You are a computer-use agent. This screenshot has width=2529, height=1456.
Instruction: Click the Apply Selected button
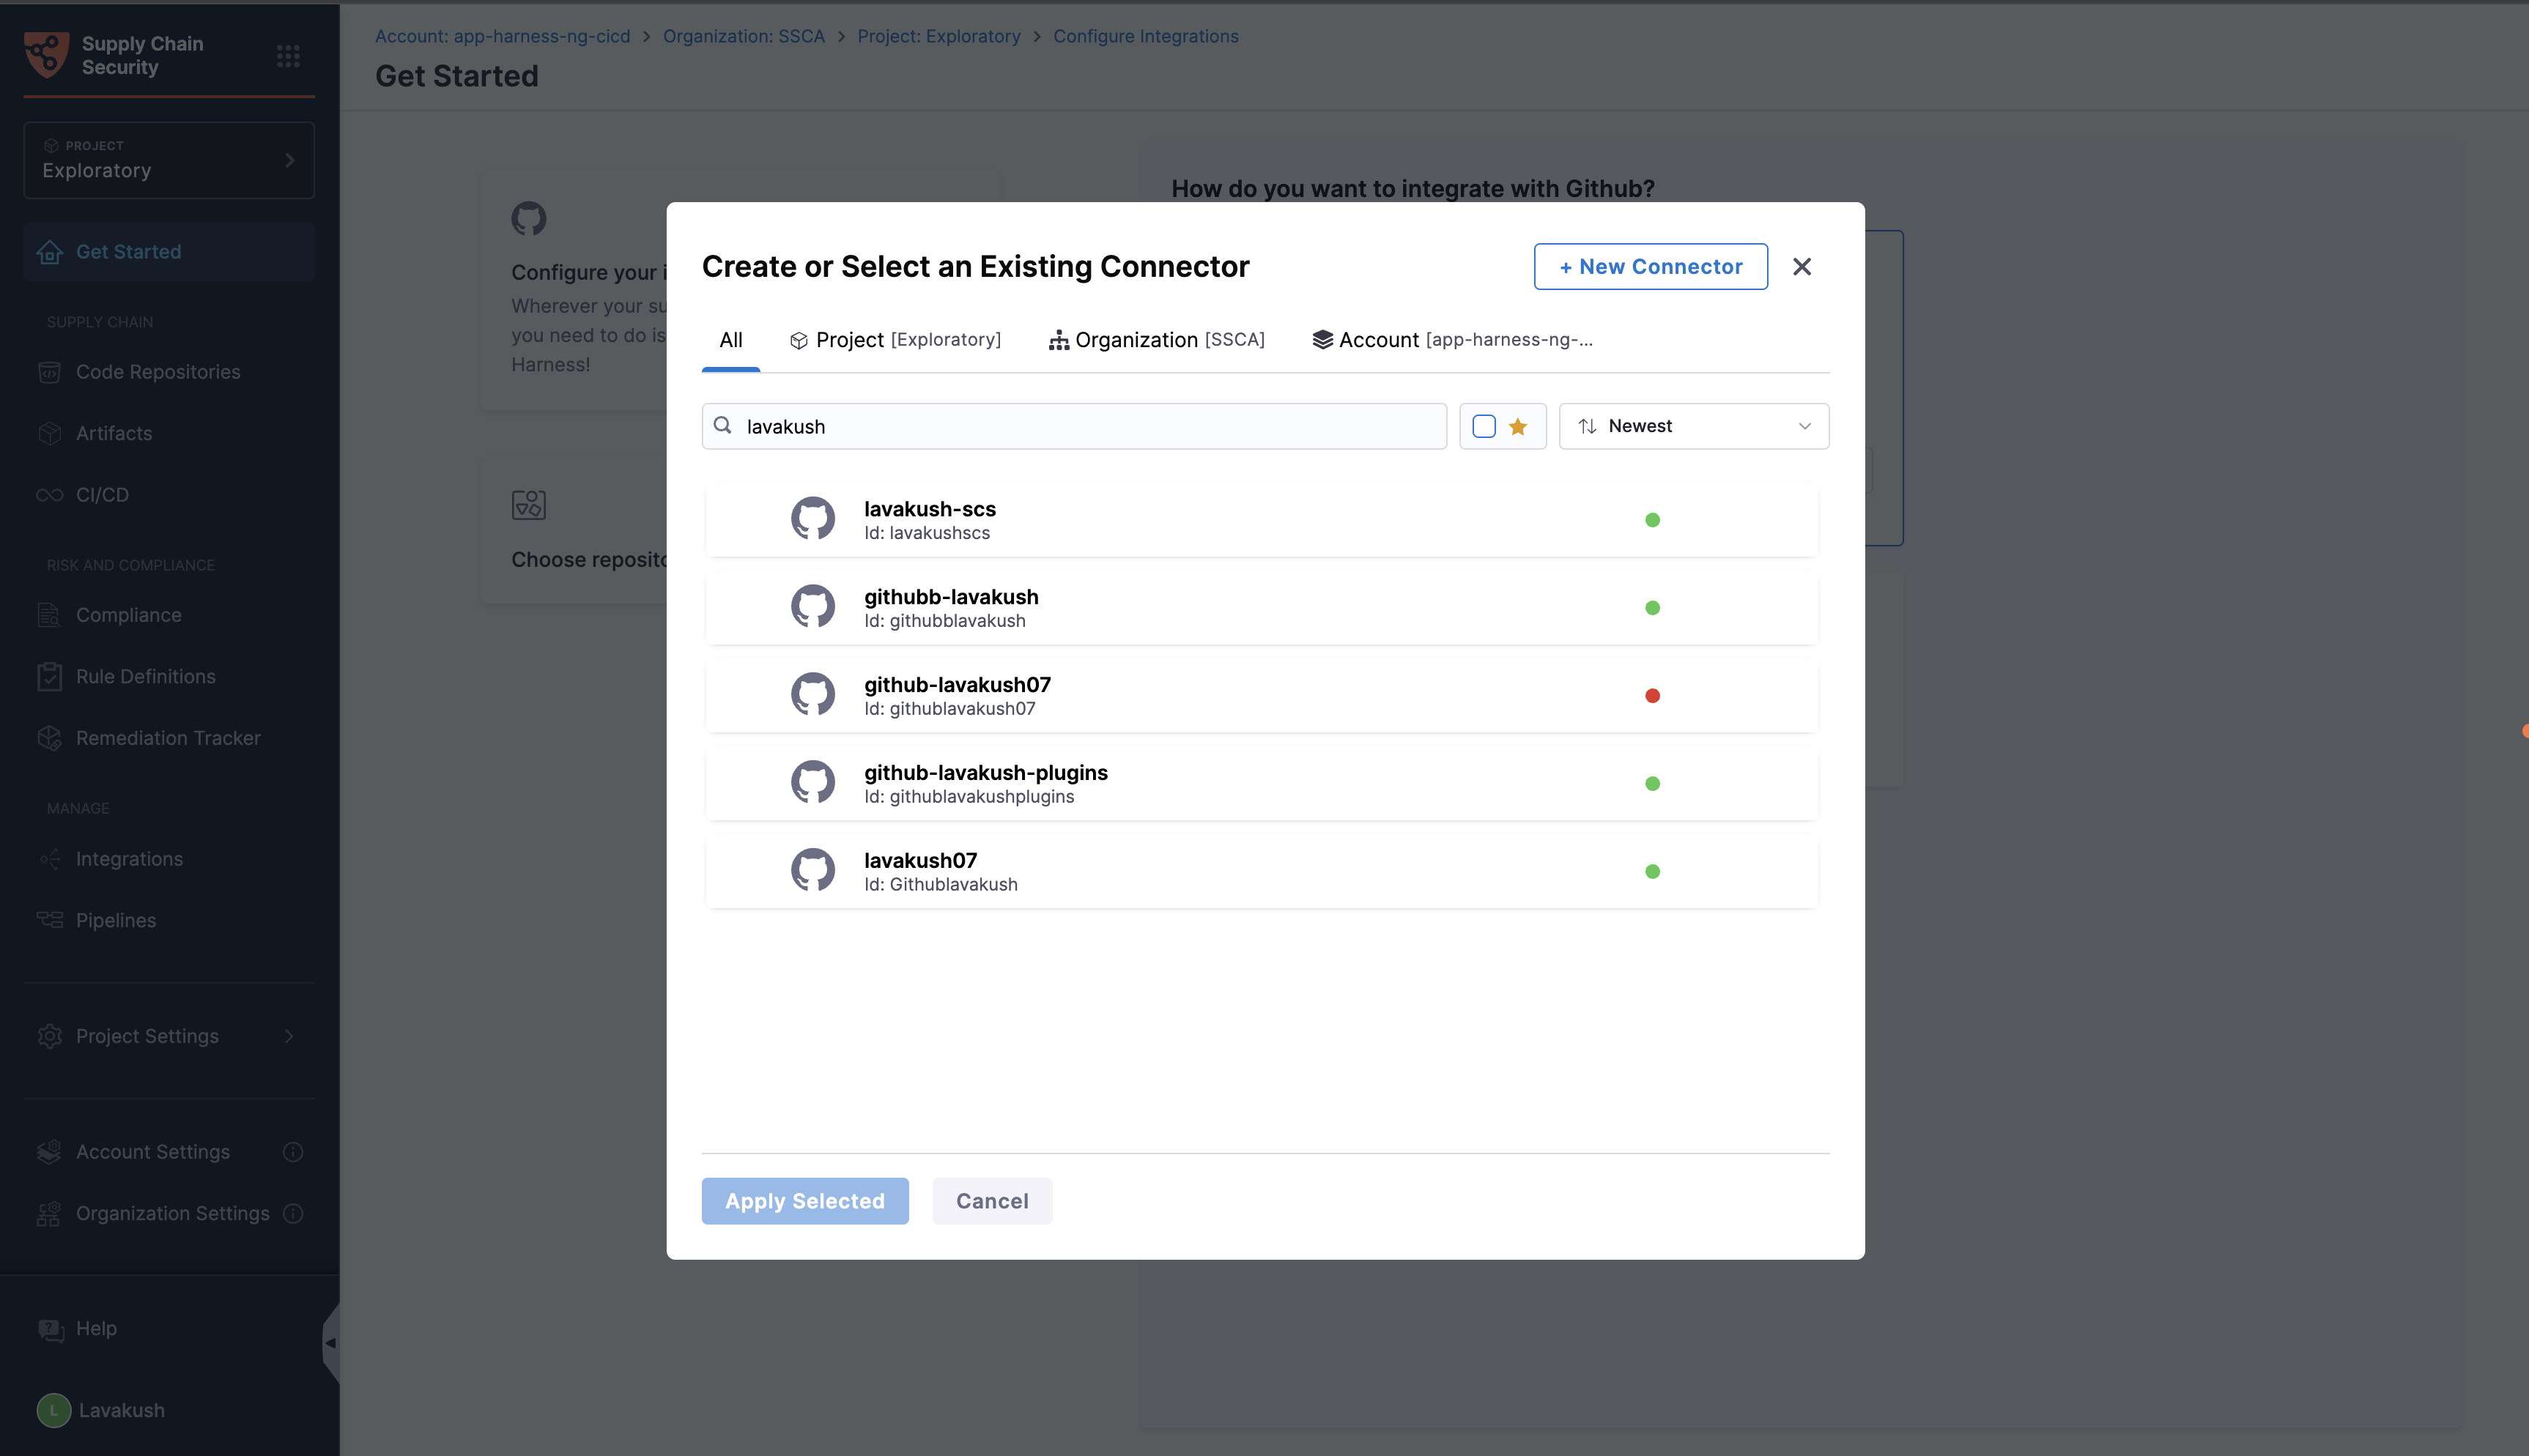[x=805, y=1201]
